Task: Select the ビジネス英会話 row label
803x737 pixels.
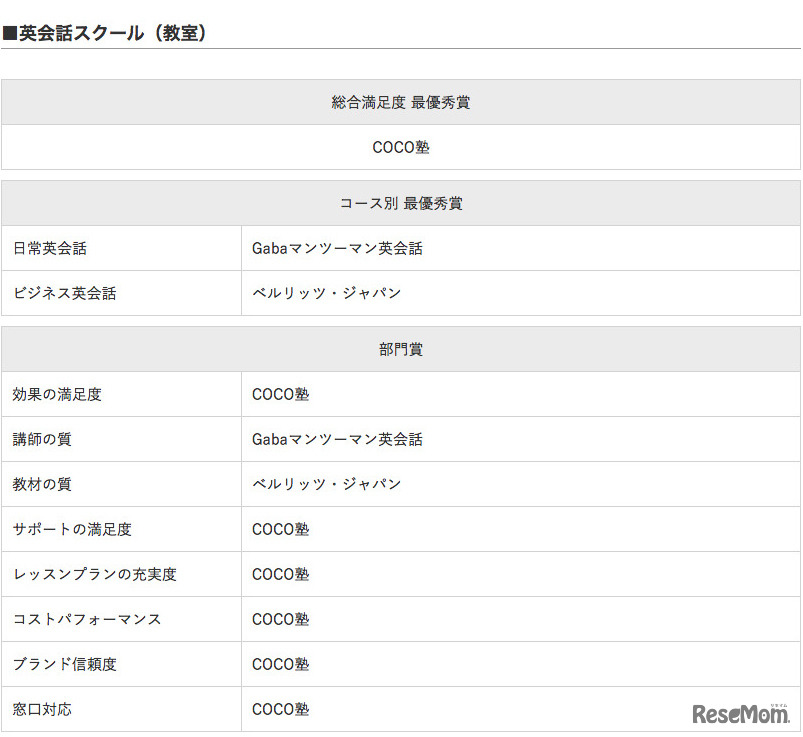Action: point(68,293)
